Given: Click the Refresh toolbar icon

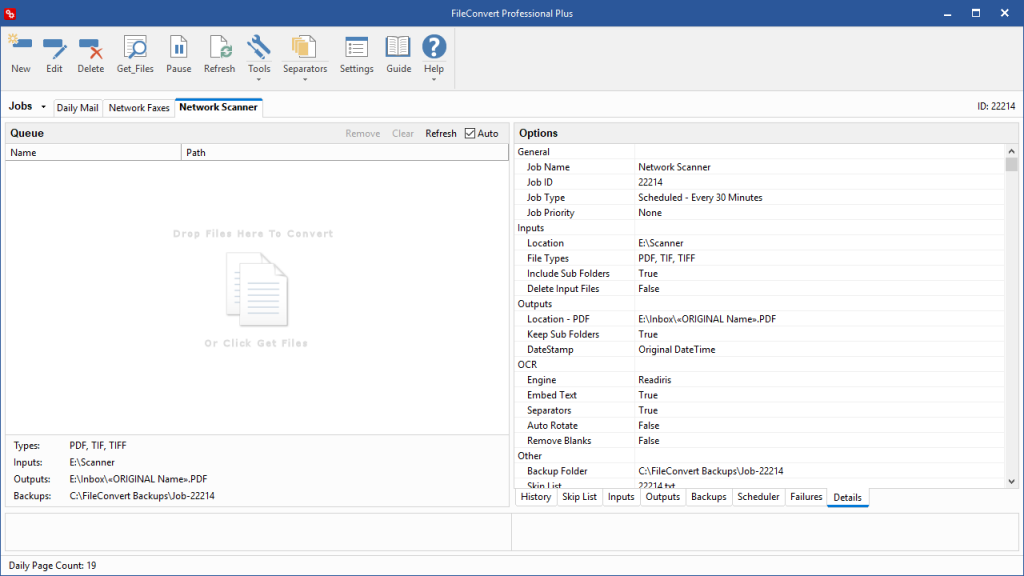Looking at the screenshot, I should point(219,47).
